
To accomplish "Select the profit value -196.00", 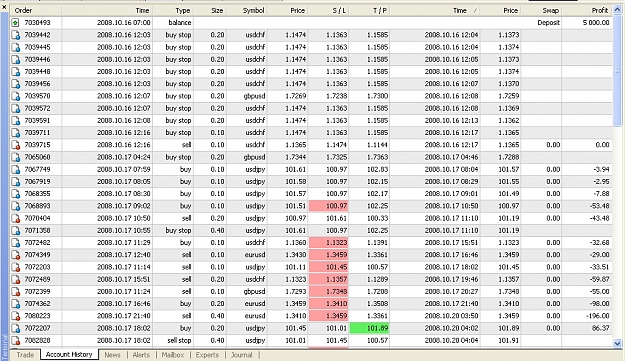I will (x=598, y=316).
